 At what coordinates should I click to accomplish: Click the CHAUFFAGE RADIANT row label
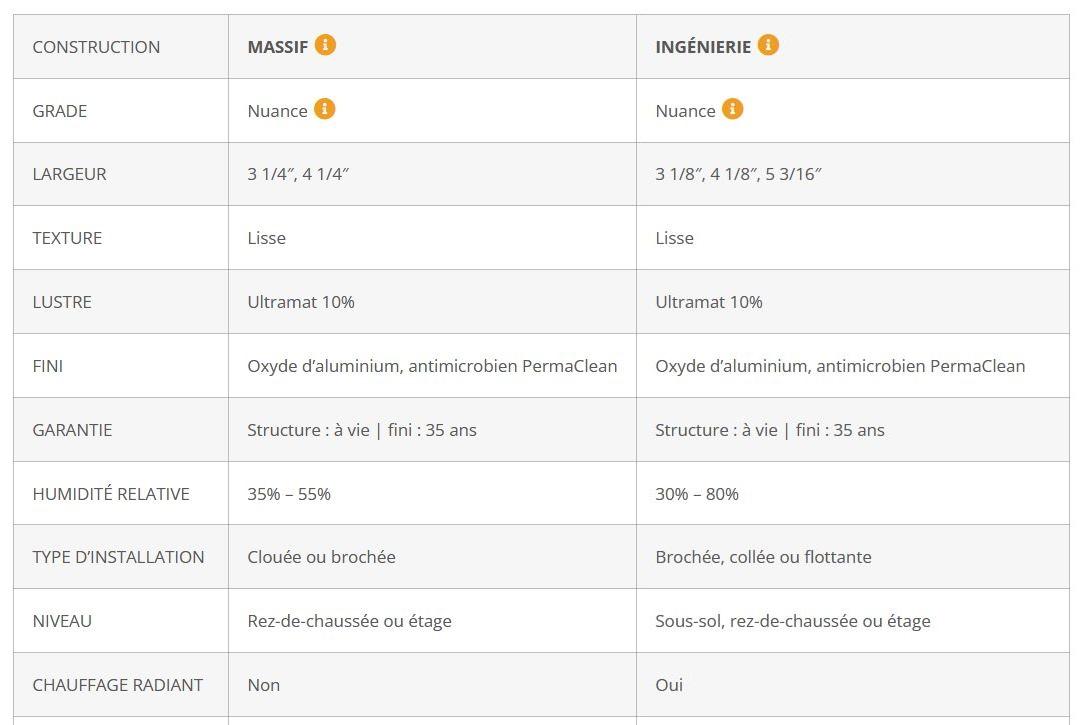118,686
